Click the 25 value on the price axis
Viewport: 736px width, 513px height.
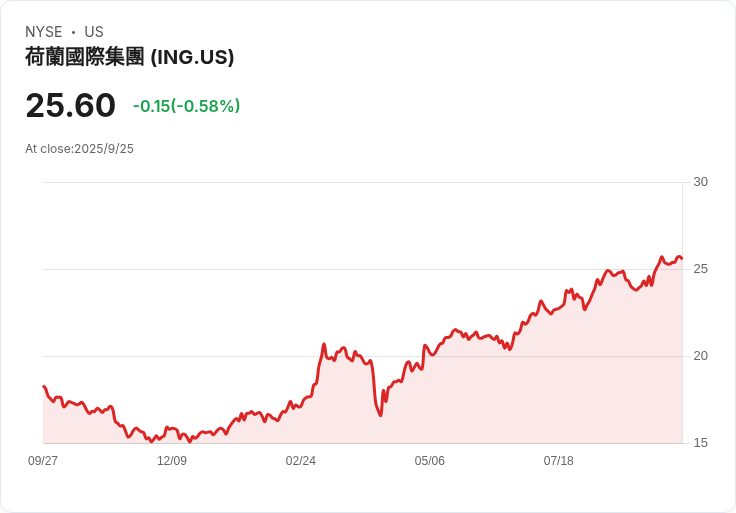pos(700,269)
